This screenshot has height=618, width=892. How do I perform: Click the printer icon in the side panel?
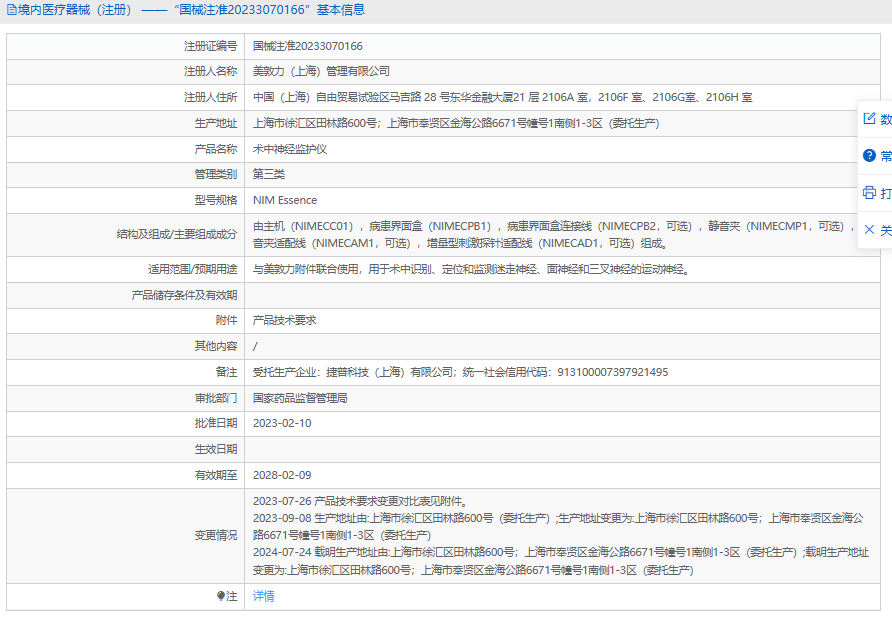tap(869, 192)
